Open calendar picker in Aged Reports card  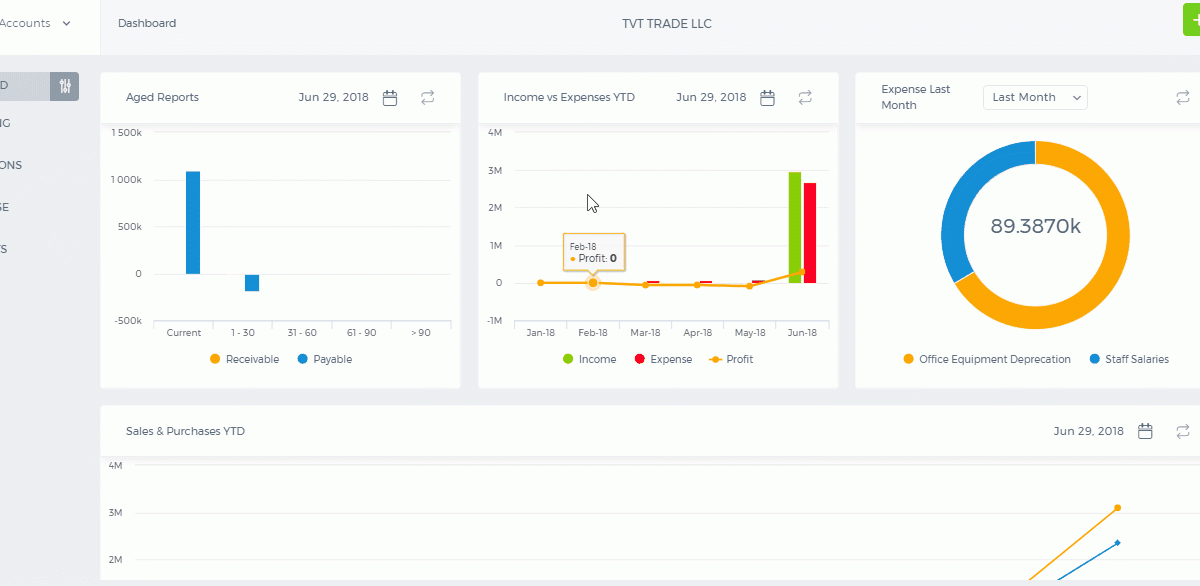click(390, 98)
